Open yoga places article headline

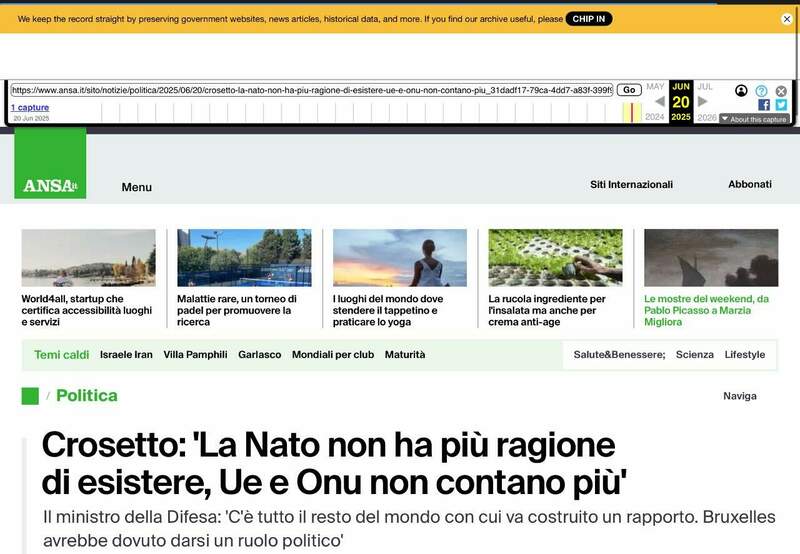pos(388,310)
